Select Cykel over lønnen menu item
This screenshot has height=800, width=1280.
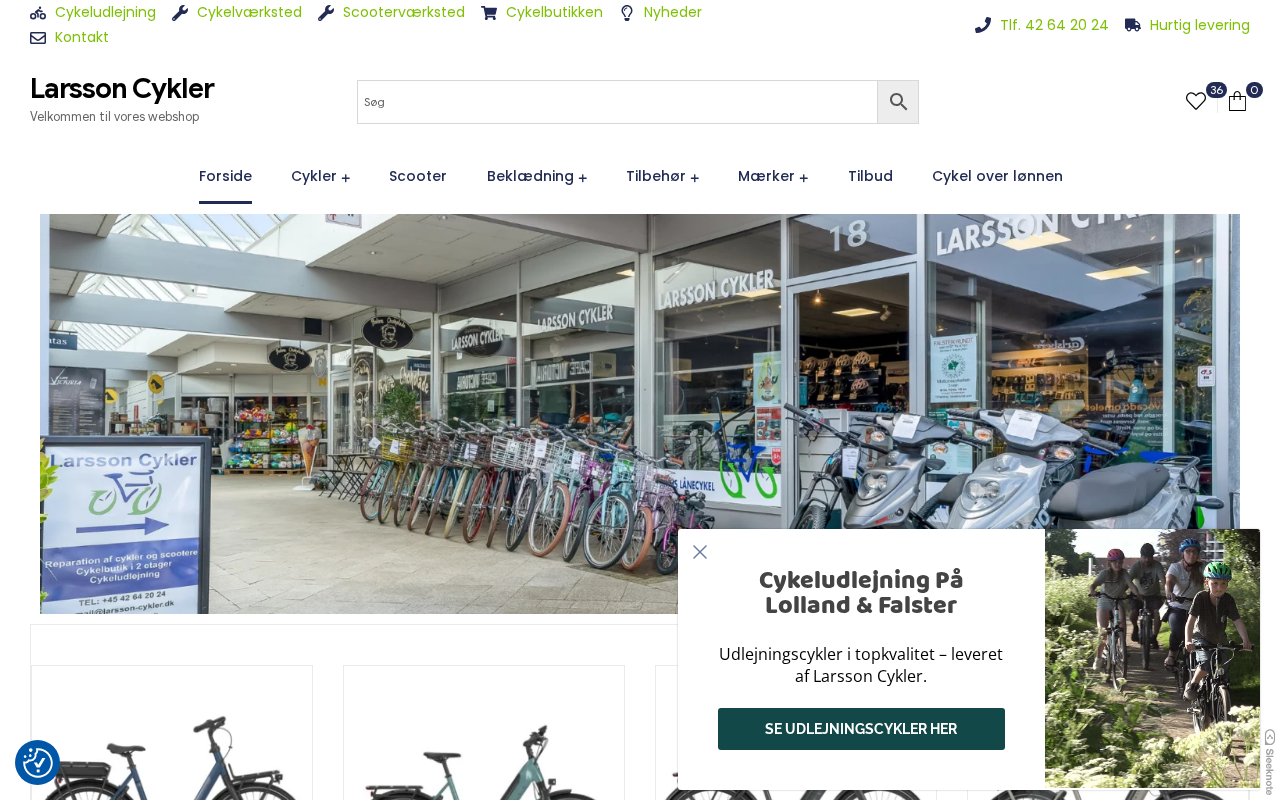[997, 176]
